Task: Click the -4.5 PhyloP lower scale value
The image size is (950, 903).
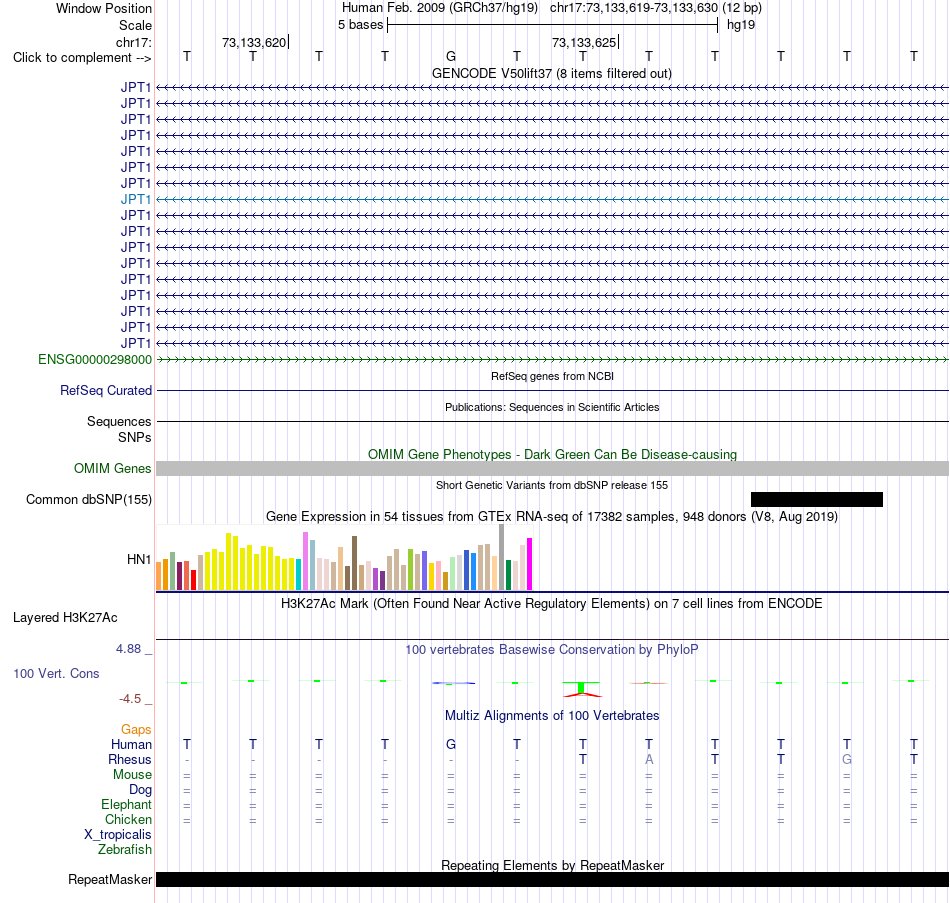Action: (x=130, y=699)
